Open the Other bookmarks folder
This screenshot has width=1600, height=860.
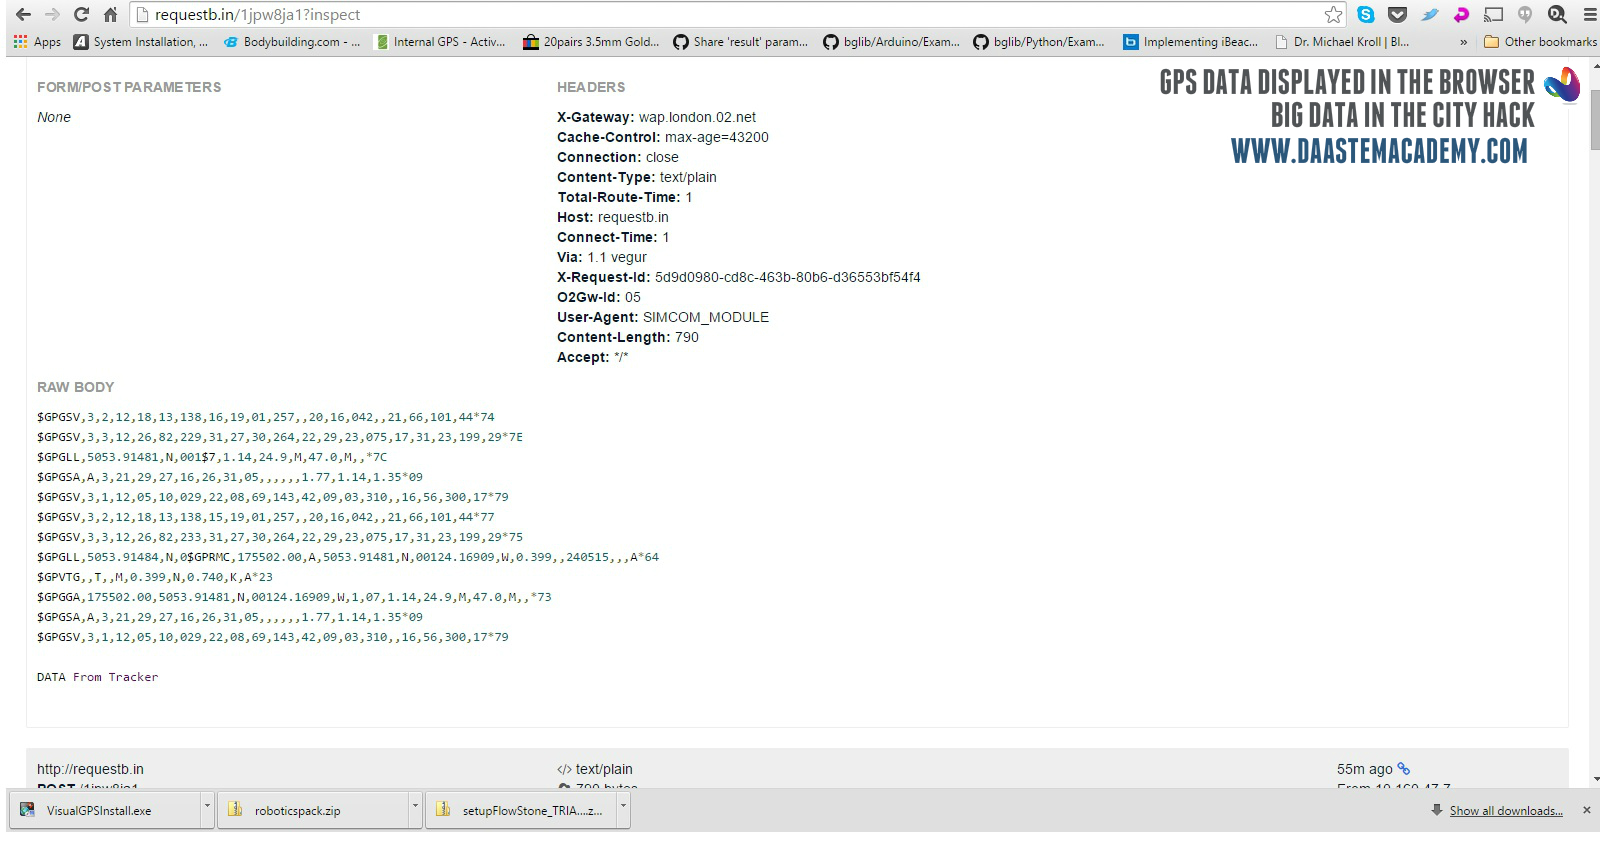(x=1540, y=42)
